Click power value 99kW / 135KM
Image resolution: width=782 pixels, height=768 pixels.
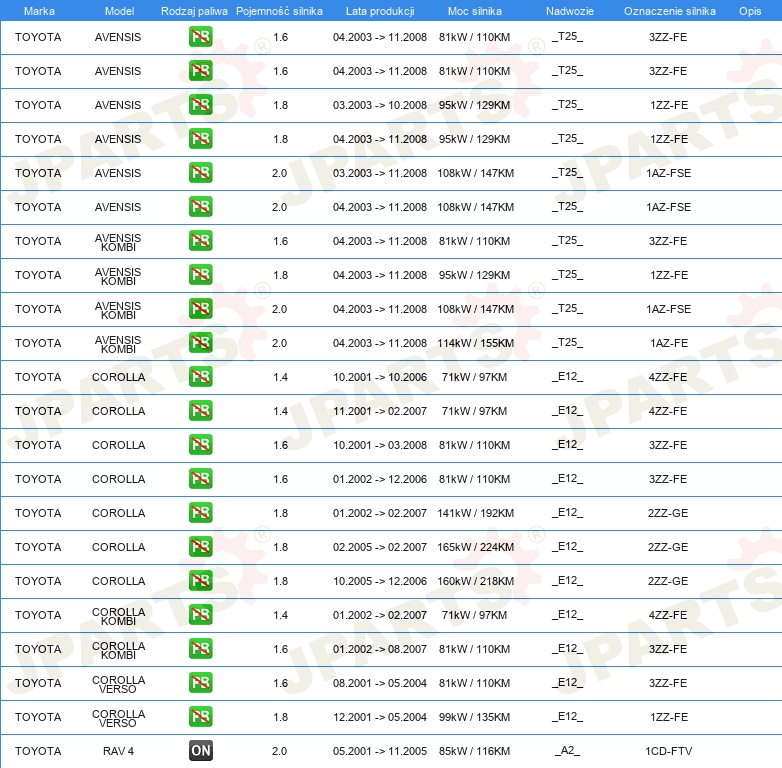474,717
